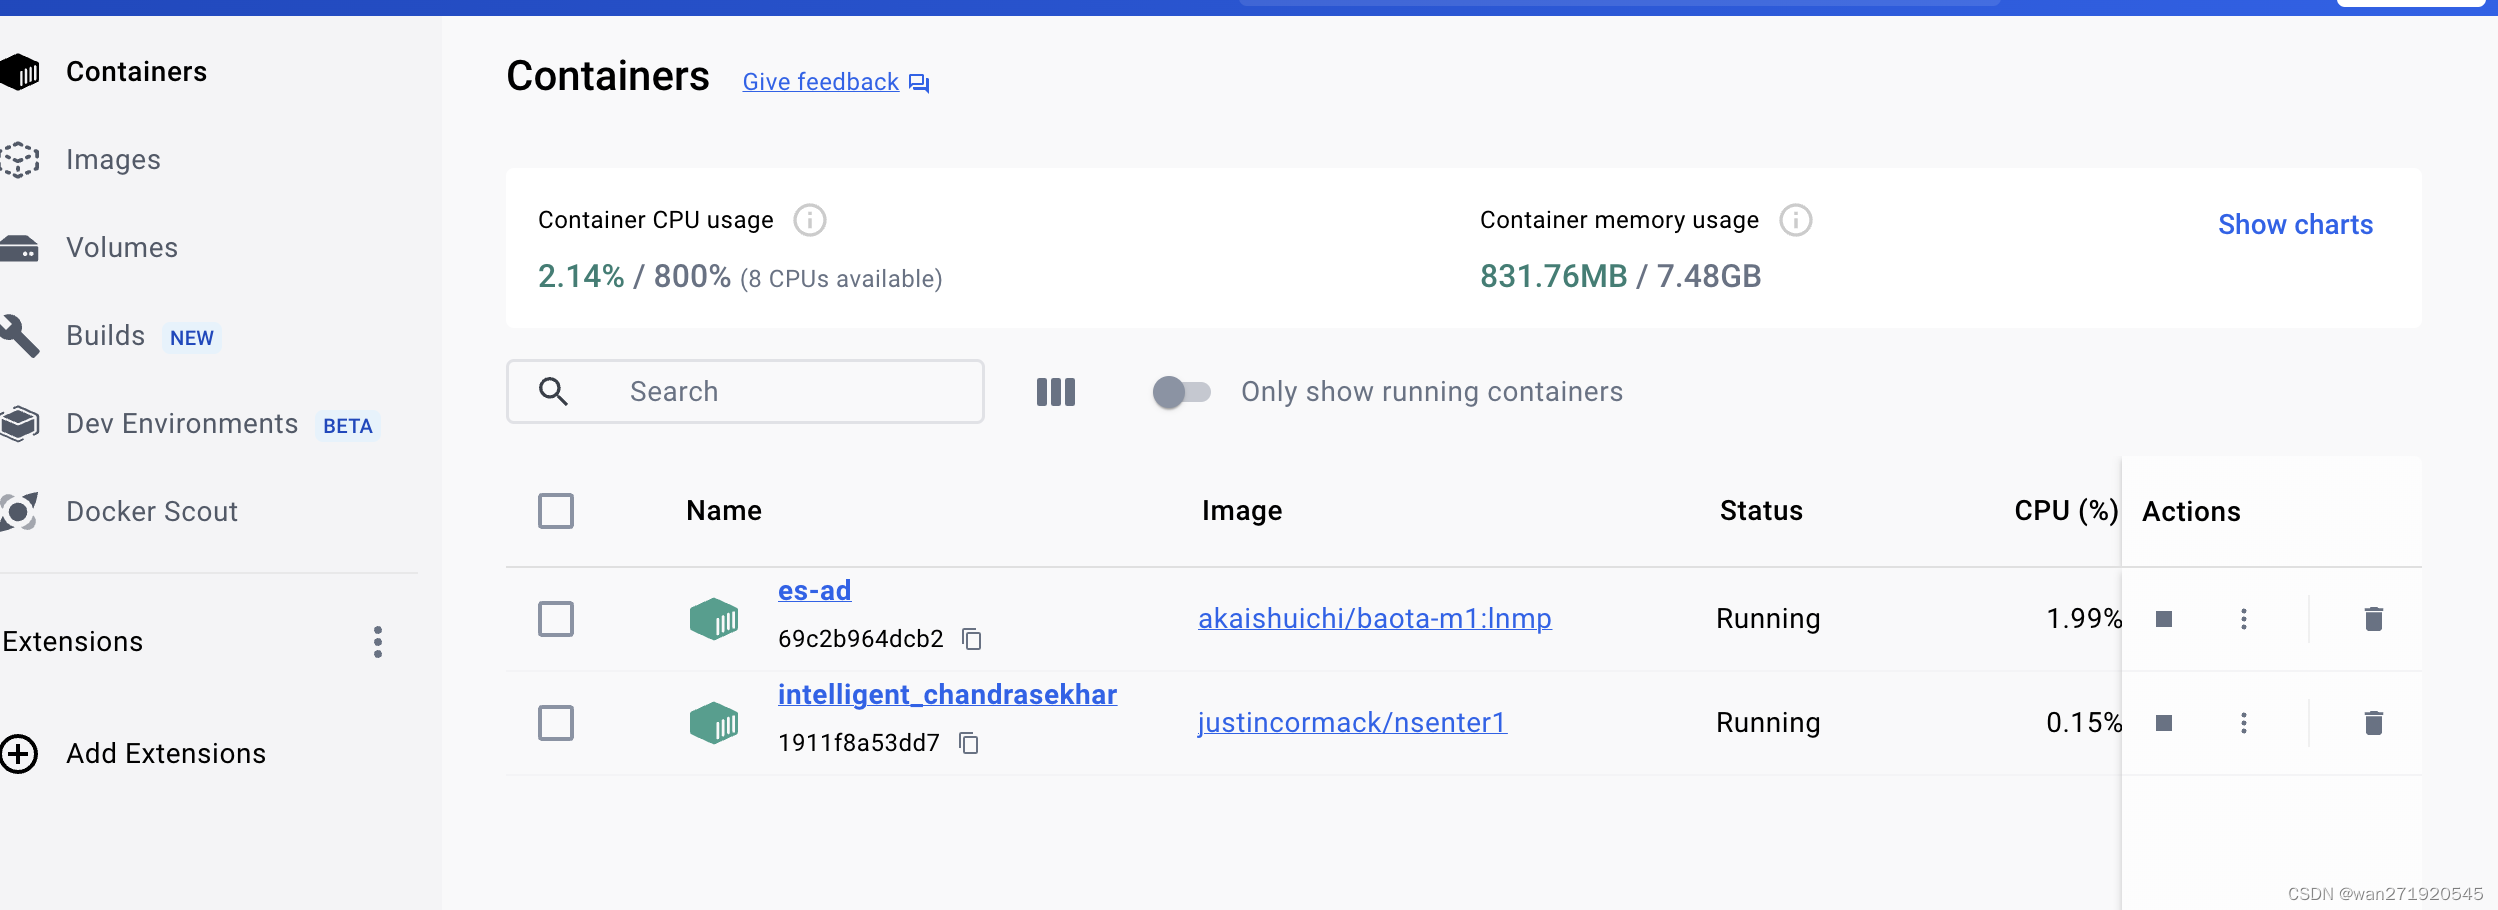Click Add Extensions plus icon
This screenshot has width=2498, height=910.
click(x=19, y=754)
